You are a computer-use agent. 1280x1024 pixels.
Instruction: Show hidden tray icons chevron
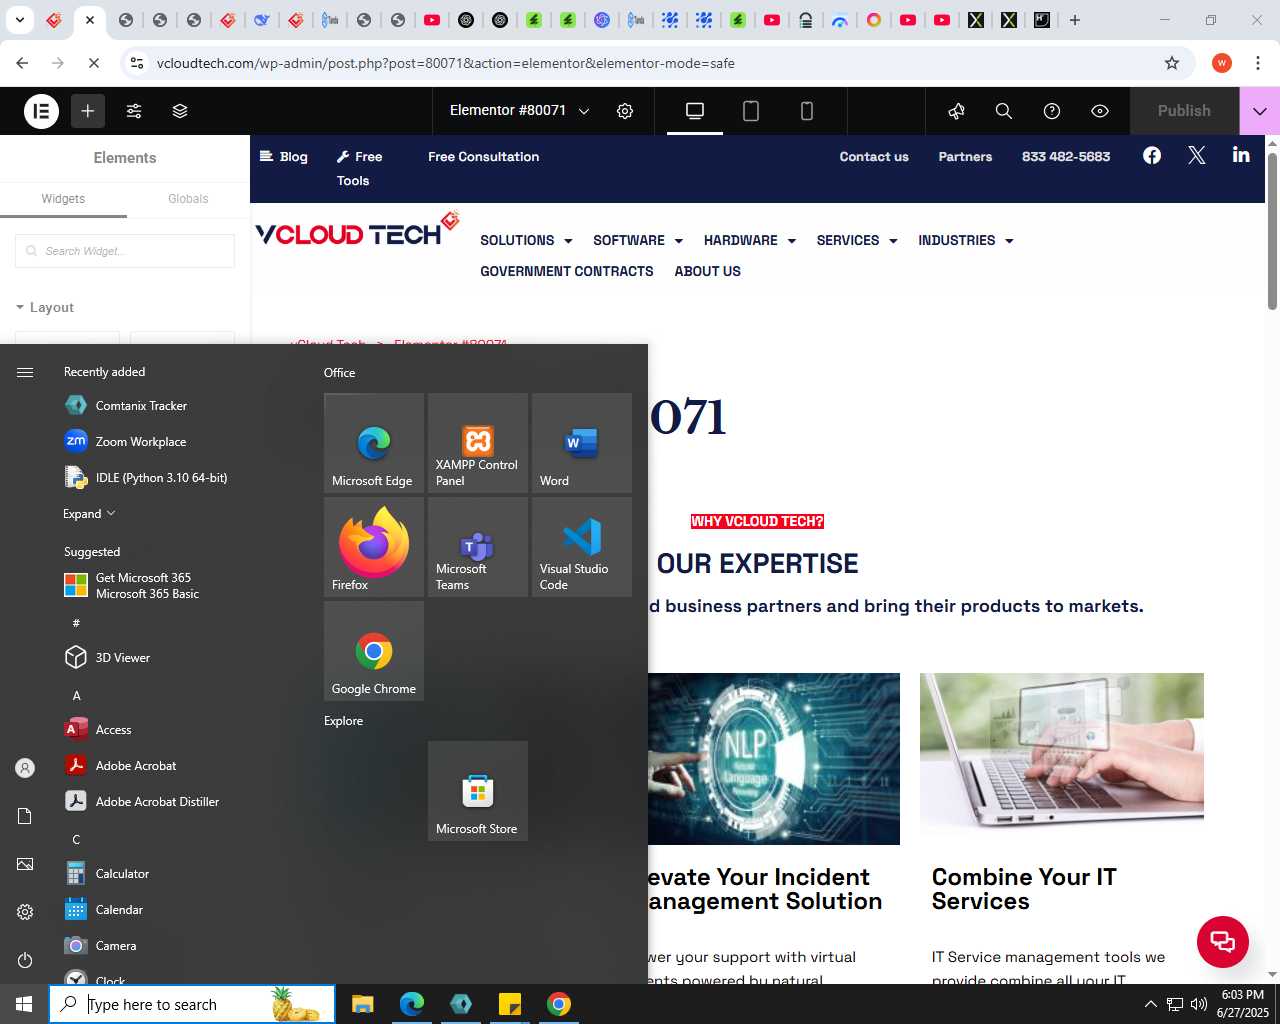coord(1150,1004)
